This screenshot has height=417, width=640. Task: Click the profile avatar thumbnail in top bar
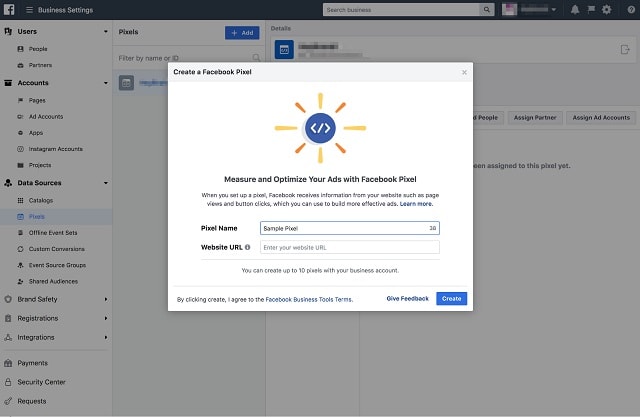point(509,9)
